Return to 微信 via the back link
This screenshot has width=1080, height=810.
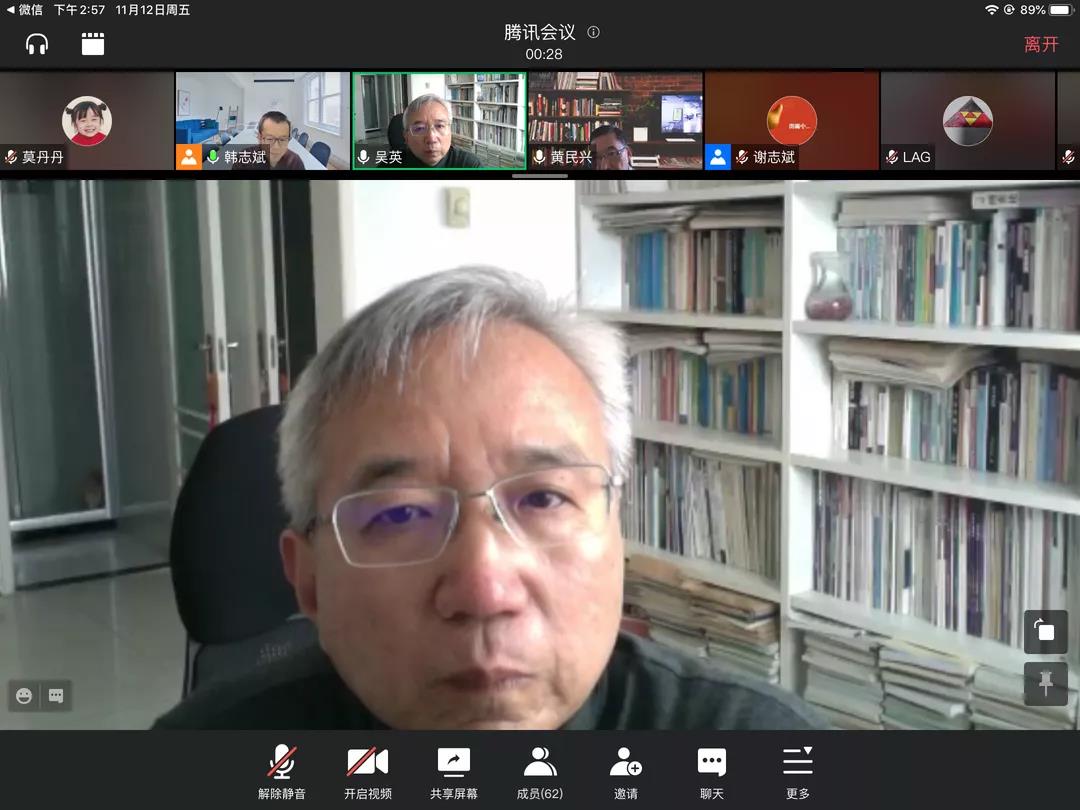click(x=25, y=10)
